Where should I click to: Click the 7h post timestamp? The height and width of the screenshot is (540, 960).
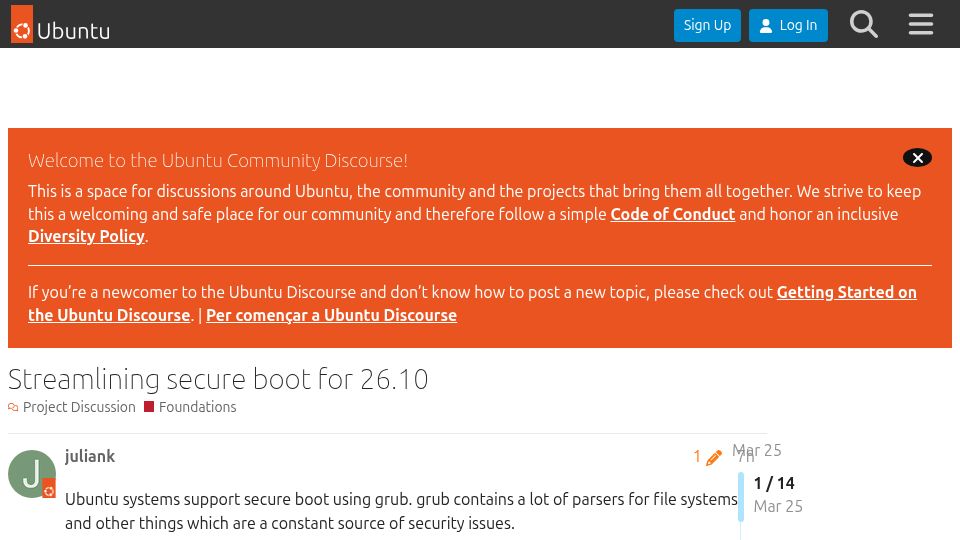click(746, 459)
